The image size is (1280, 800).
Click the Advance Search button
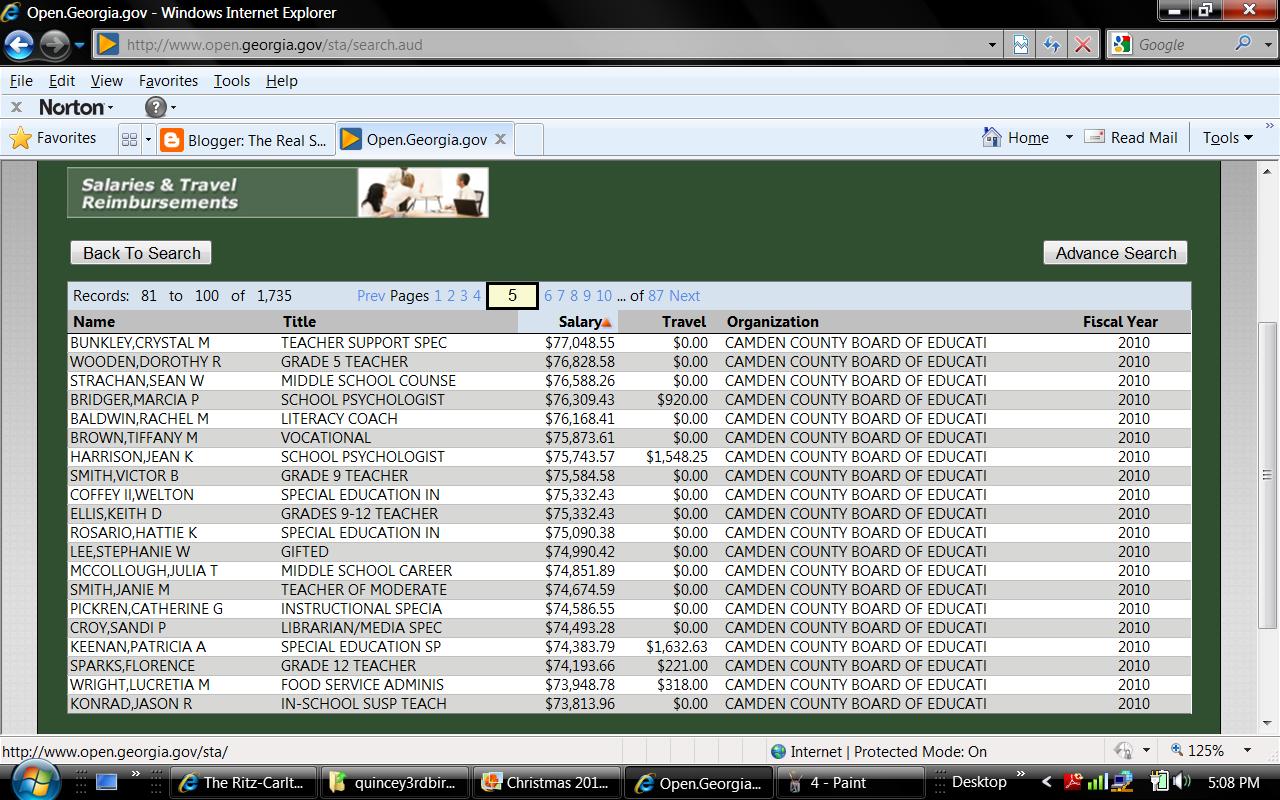pyautogui.click(x=1115, y=253)
